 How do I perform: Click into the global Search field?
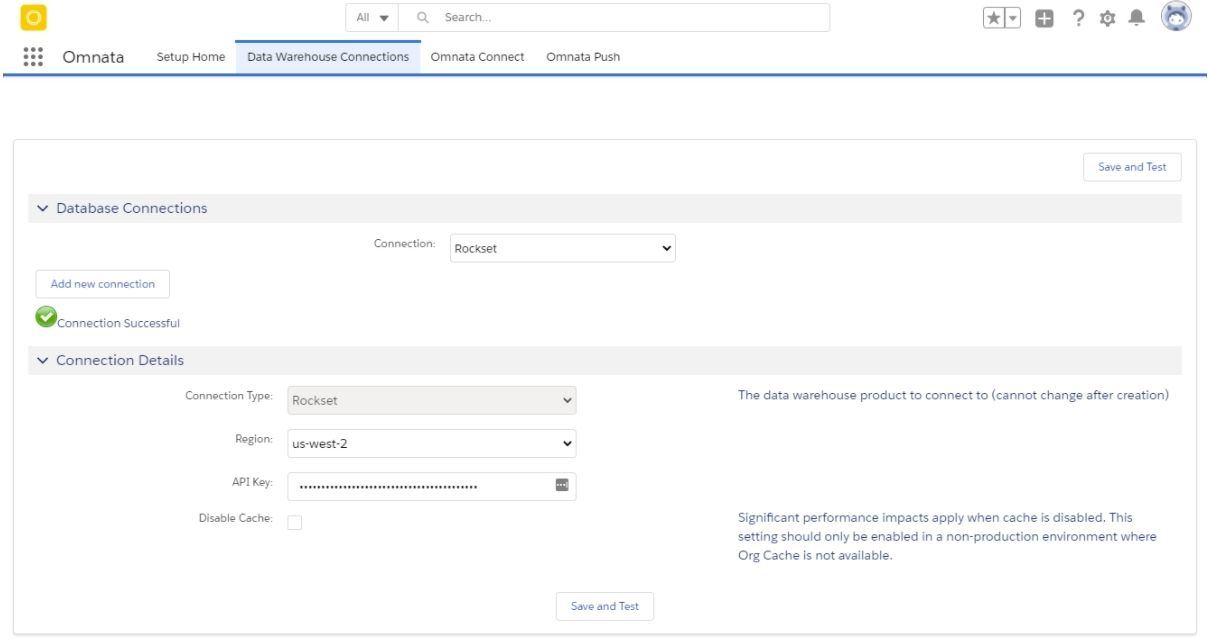(x=615, y=17)
